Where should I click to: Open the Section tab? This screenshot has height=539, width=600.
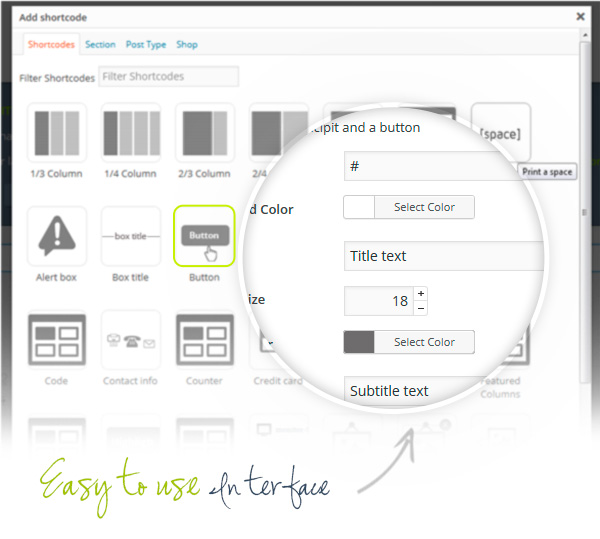tap(100, 44)
